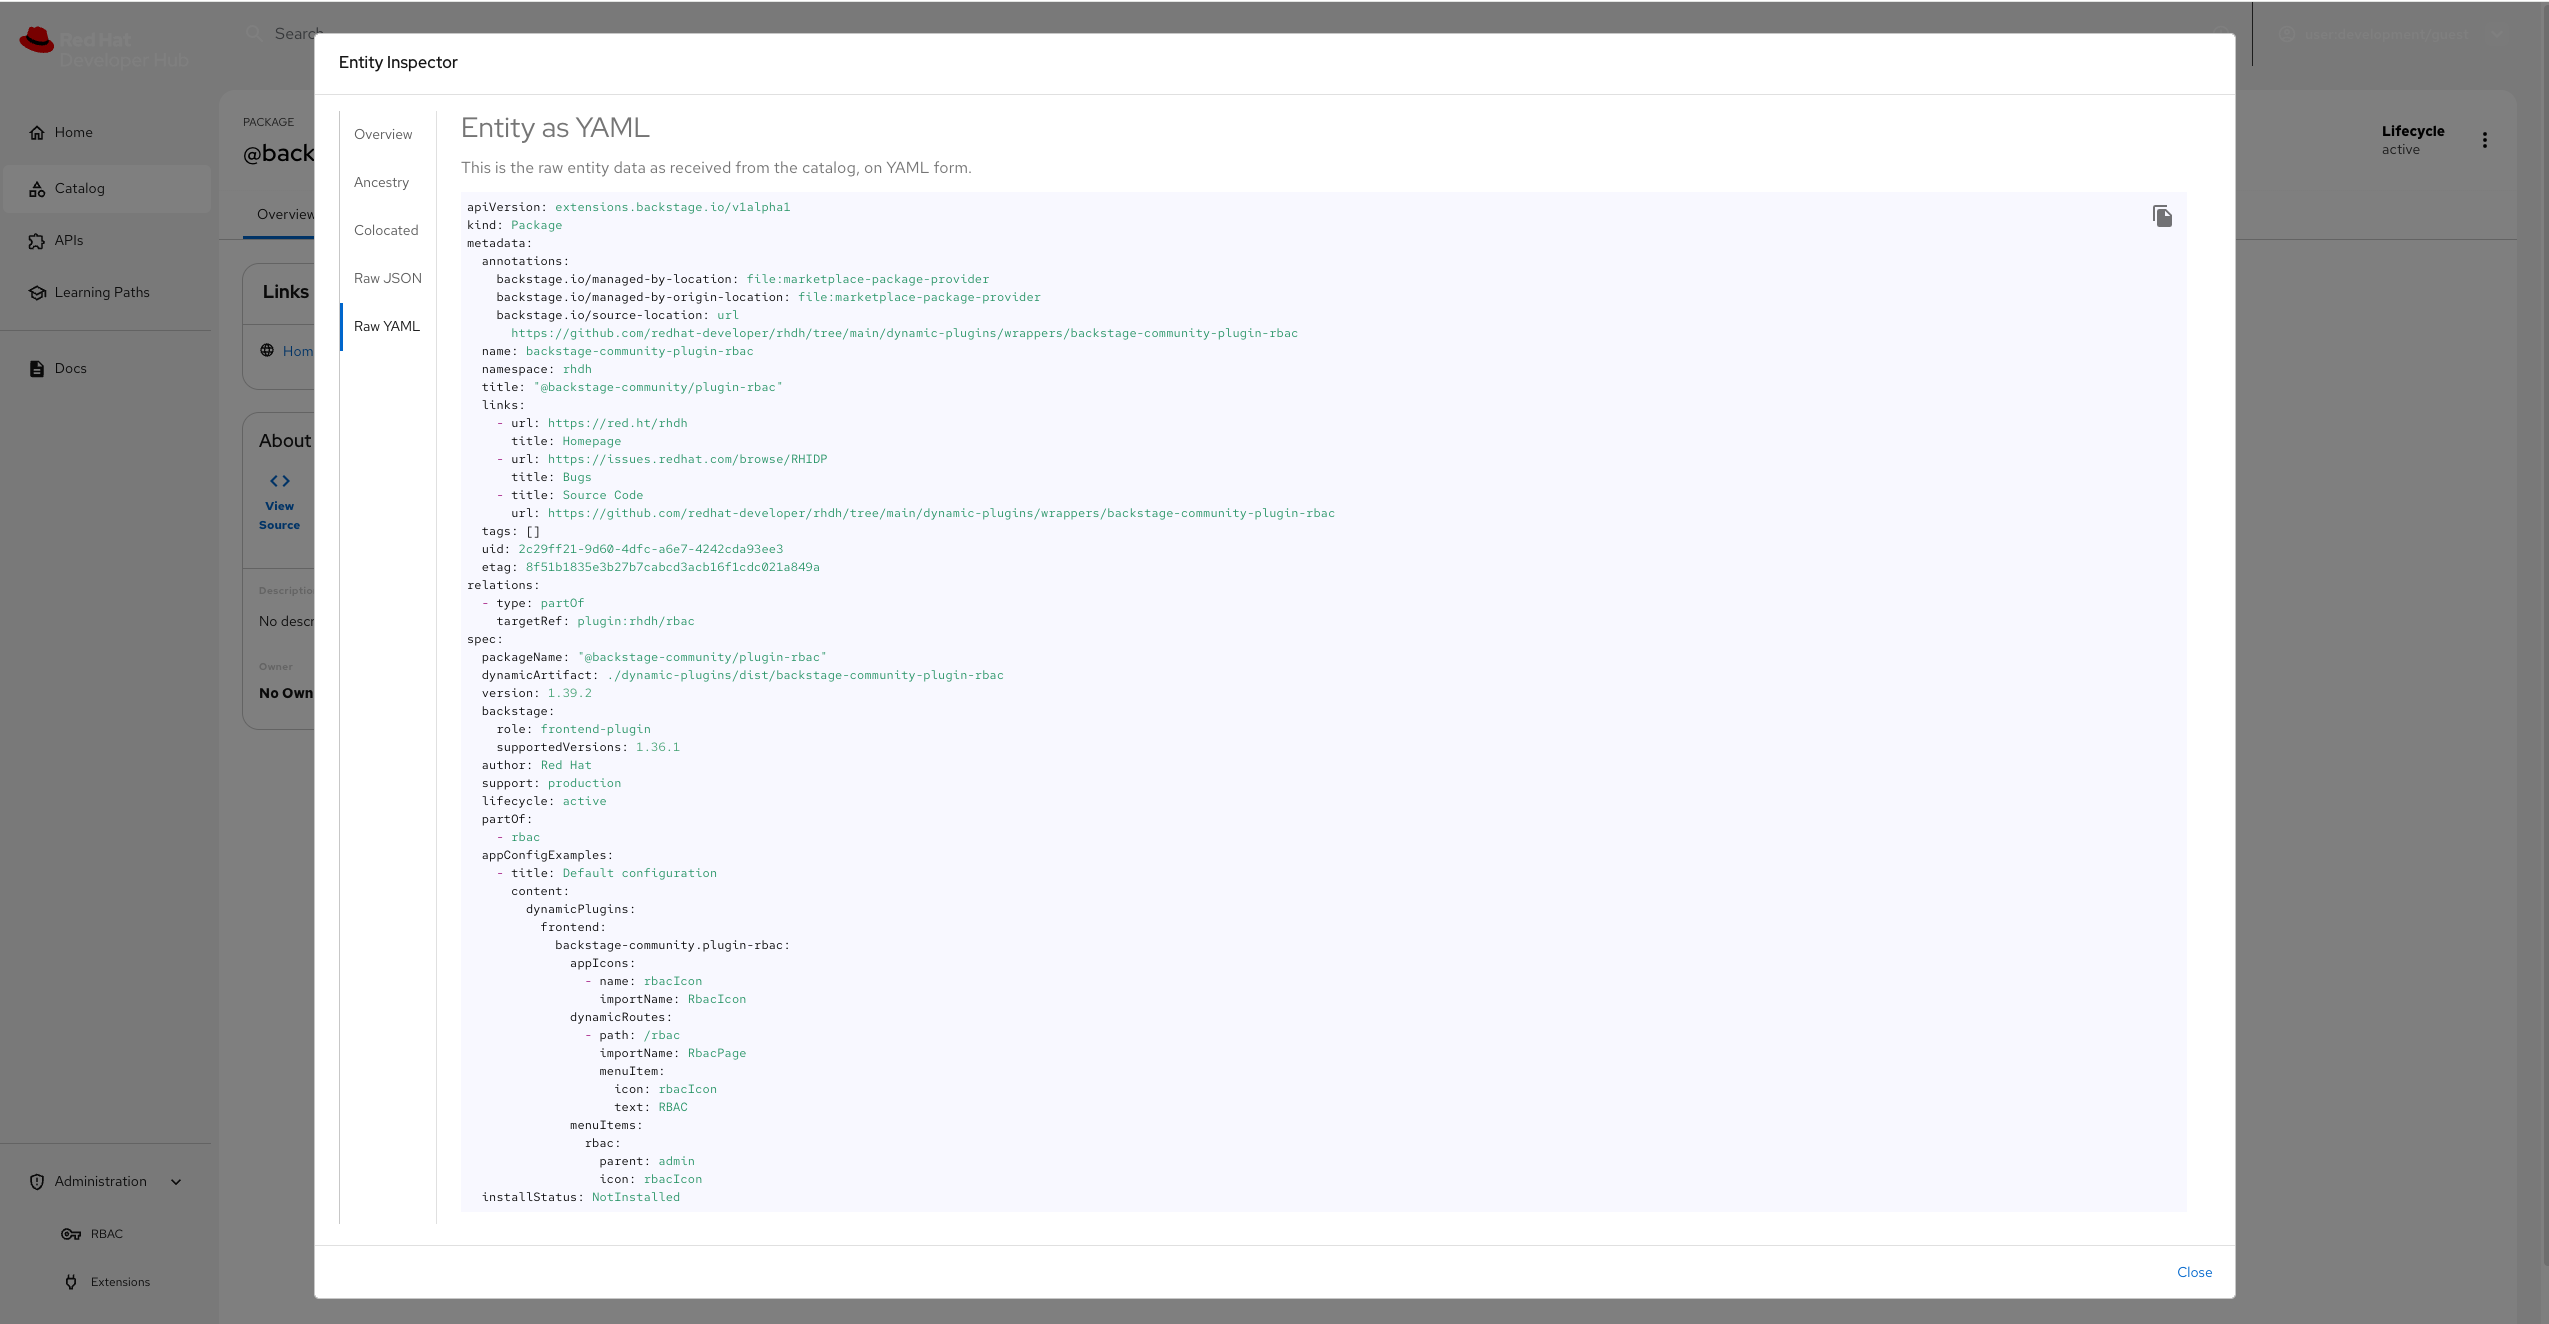Click the Home sidebar icon

coord(37,132)
